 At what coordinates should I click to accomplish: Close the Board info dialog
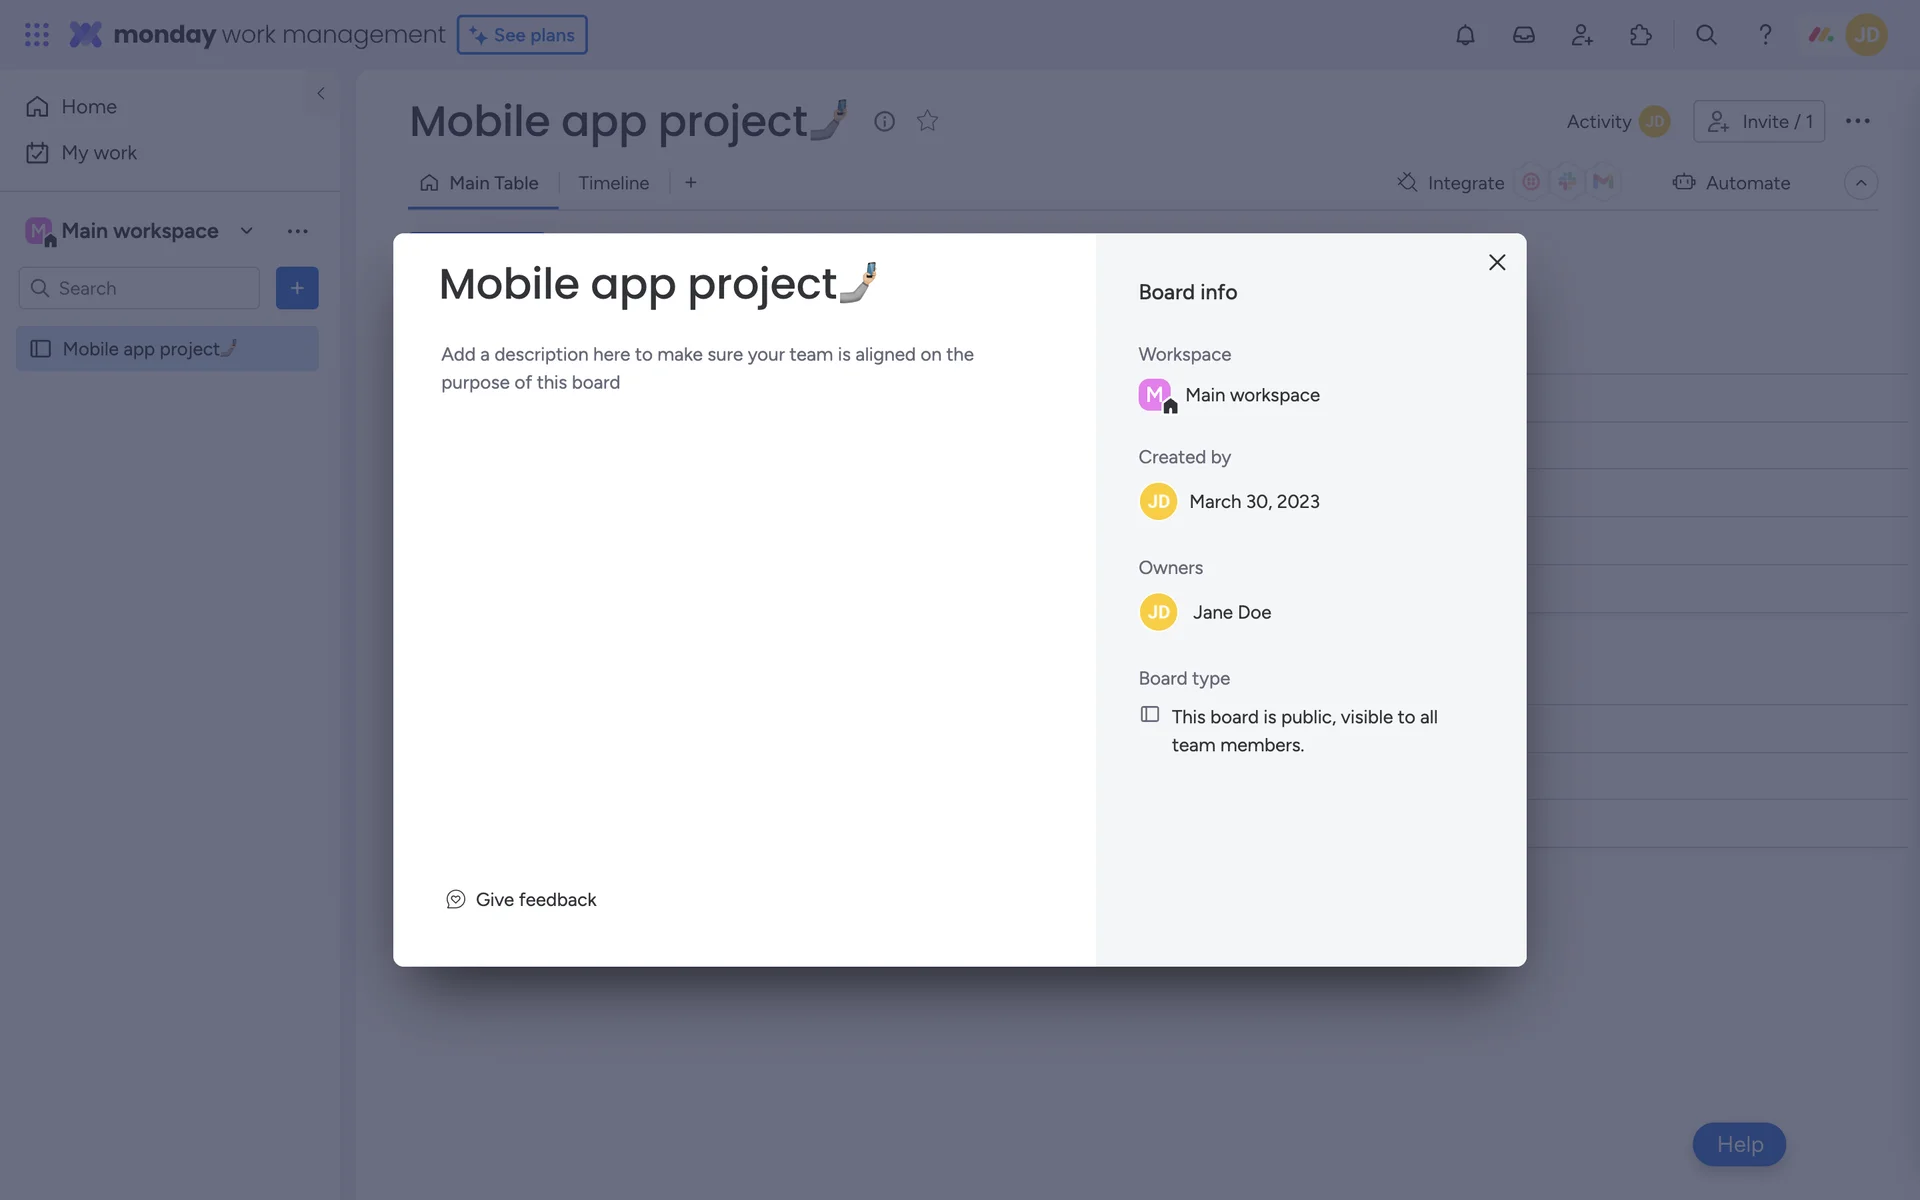(1496, 262)
